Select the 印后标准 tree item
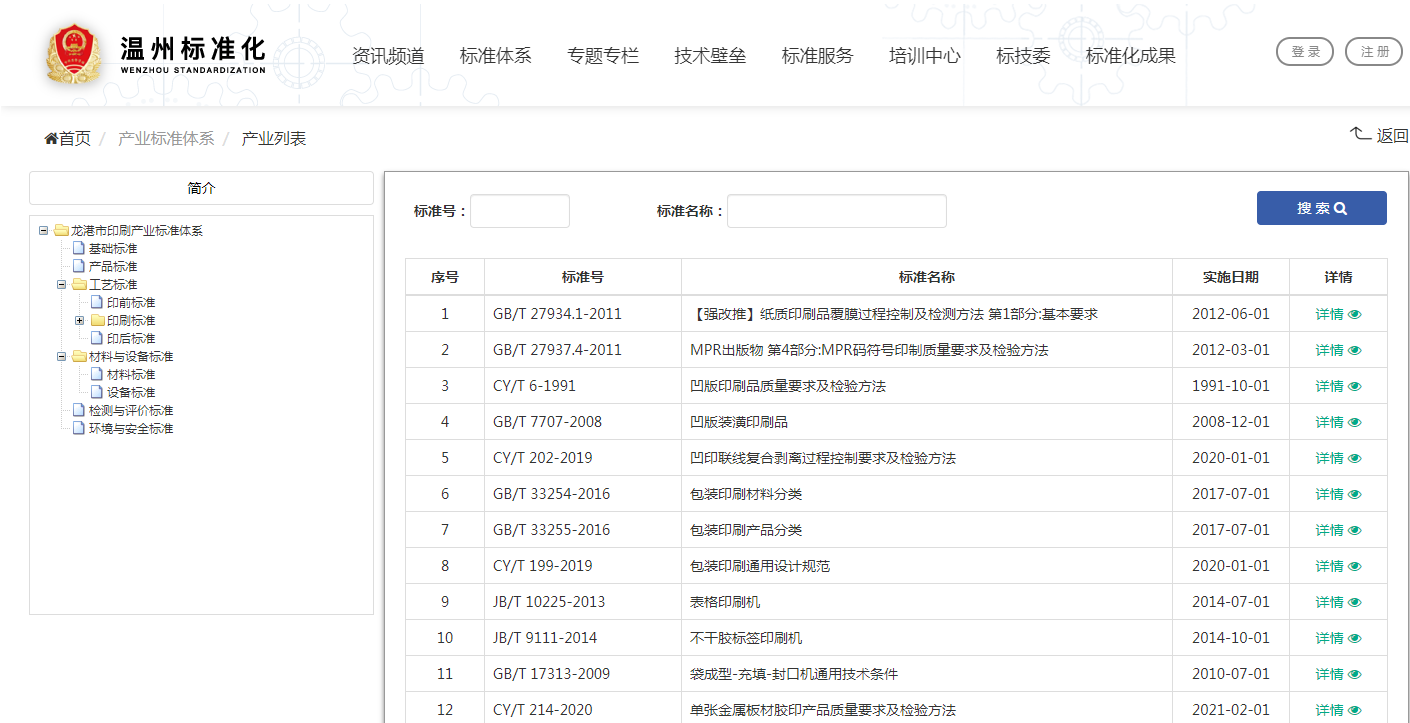The image size is (1410, 723). (131, 339)
